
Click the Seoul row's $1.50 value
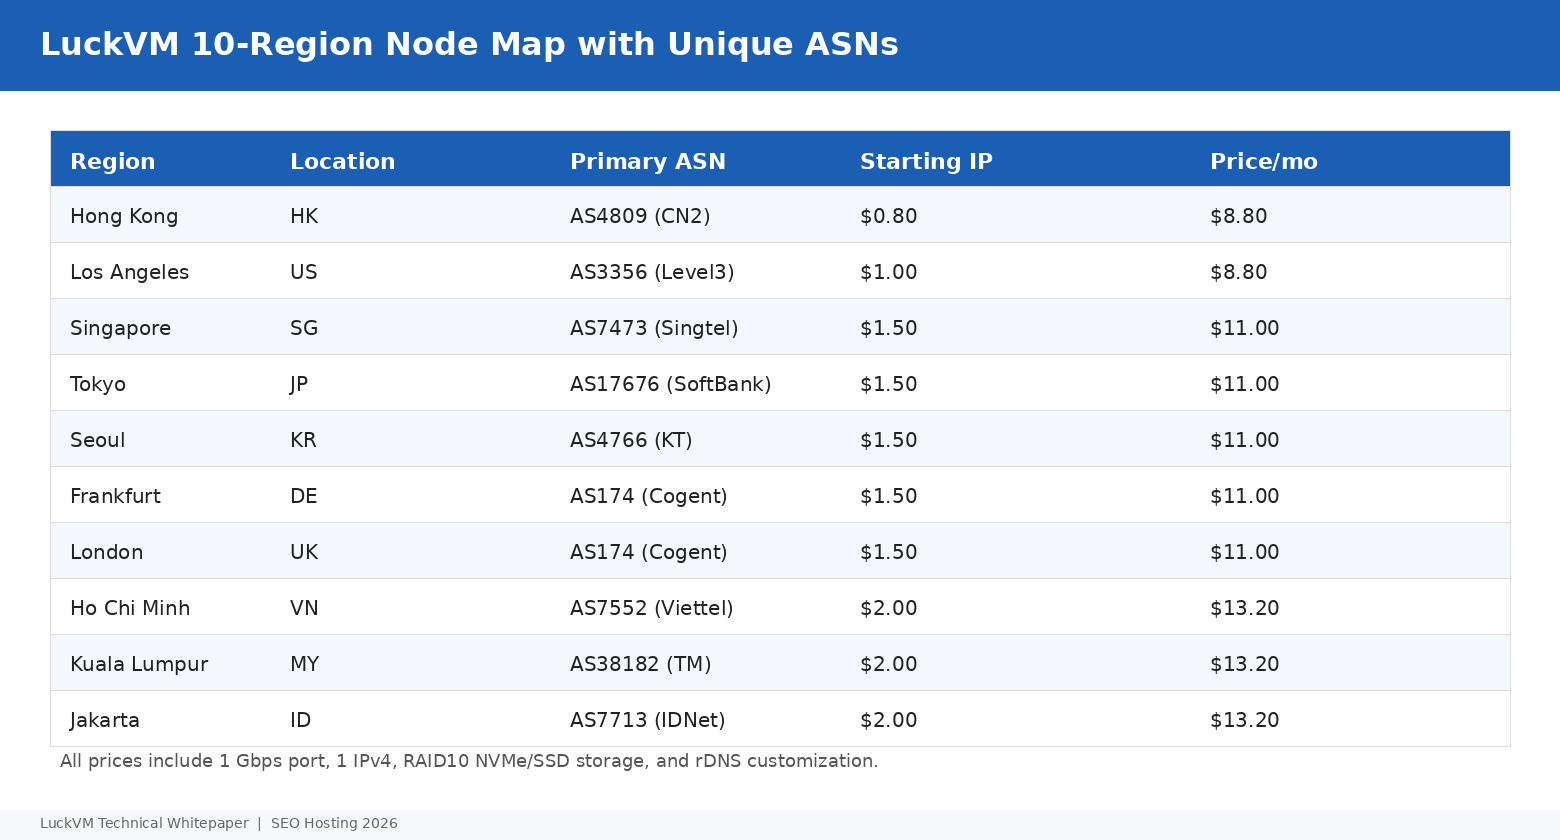pos(889,440)
